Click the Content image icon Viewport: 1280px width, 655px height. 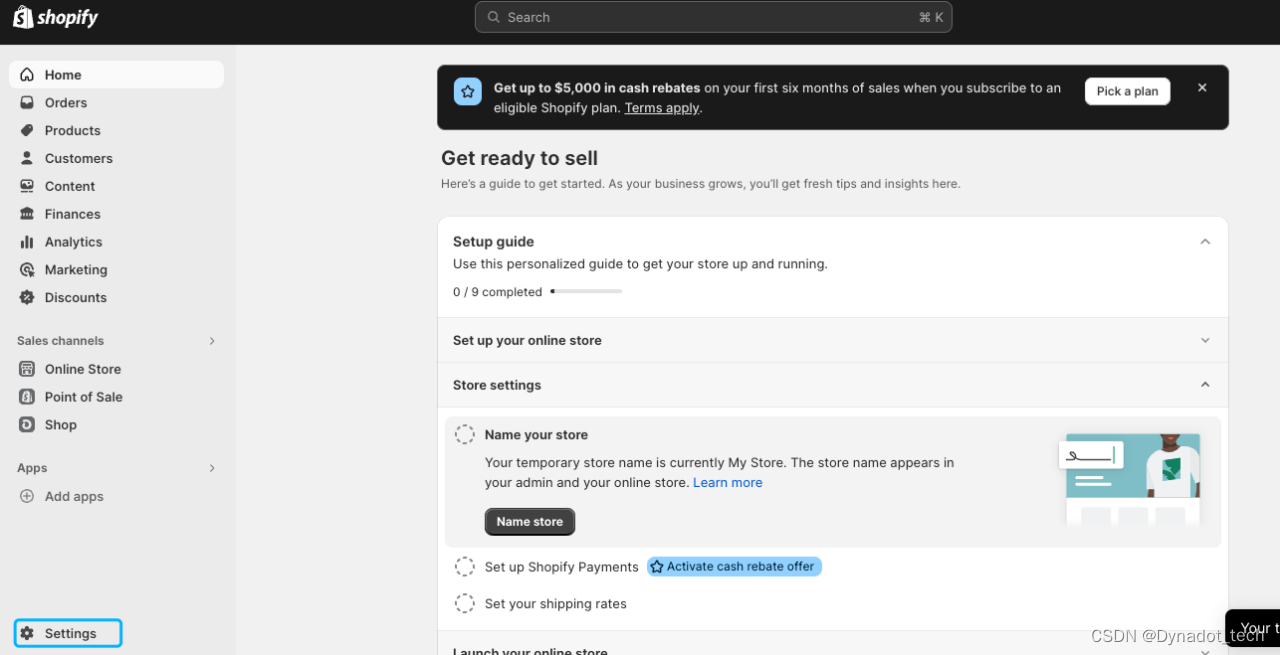pyautogui.click(x=27, y=186)
